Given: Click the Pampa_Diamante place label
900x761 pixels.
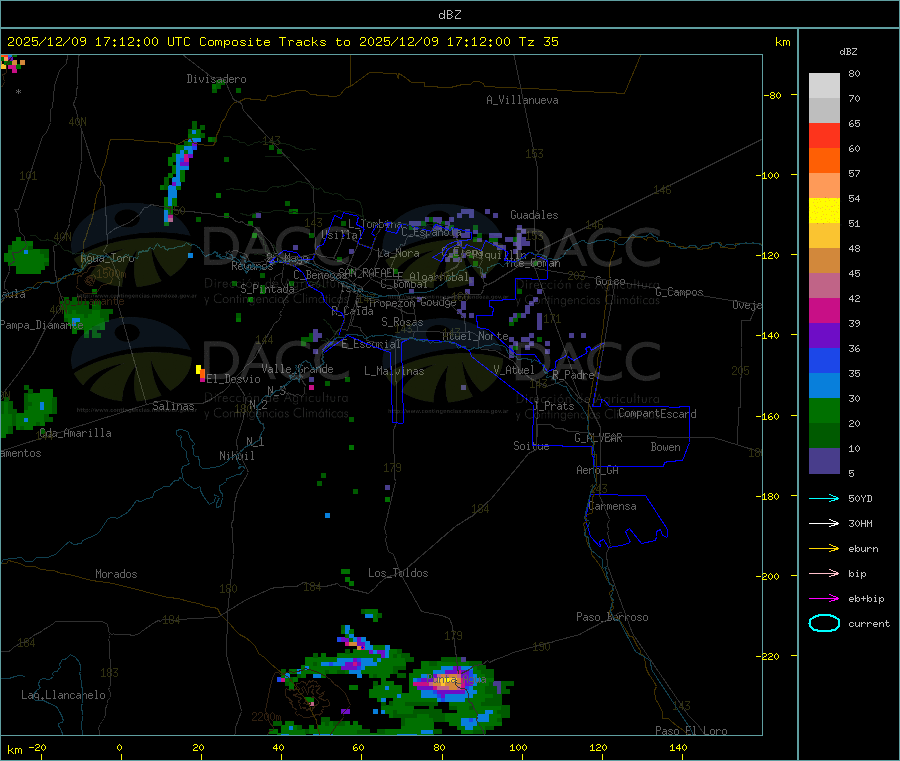Looking at the screenshot, I should click(x=41, y=325).
